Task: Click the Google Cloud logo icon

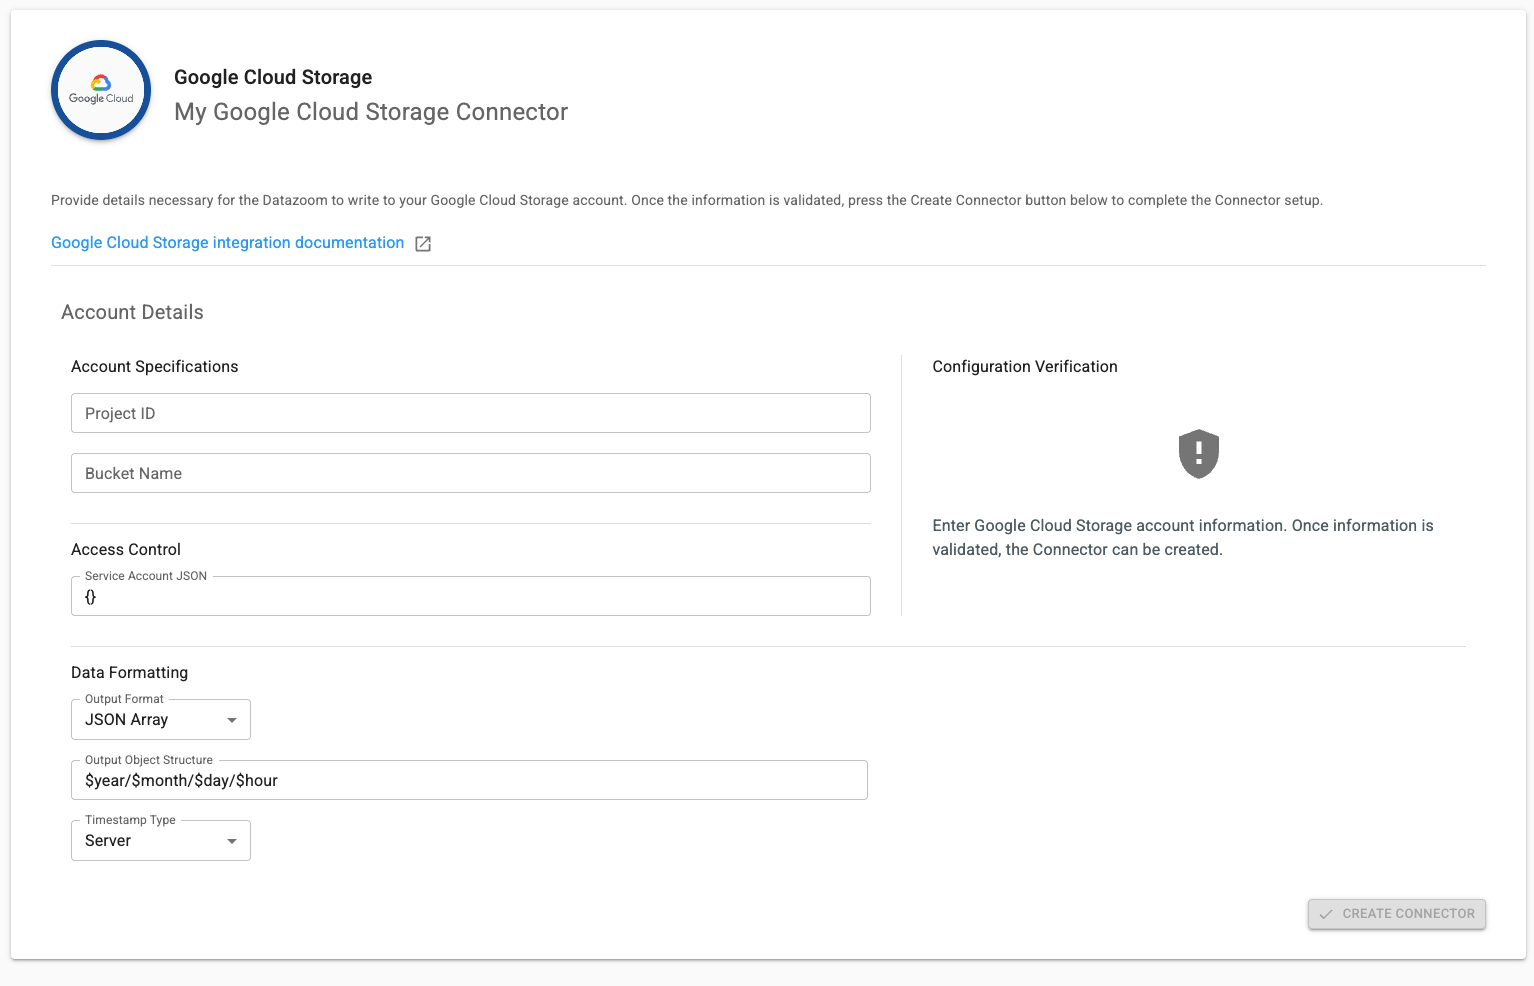Action: (101, 90)
